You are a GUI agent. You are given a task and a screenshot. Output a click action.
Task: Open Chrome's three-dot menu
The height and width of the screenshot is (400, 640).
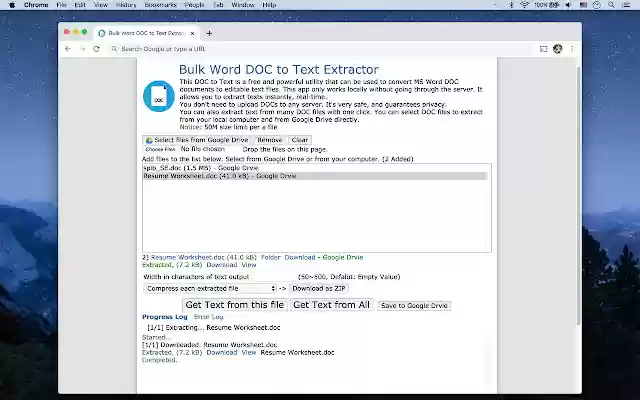tap(572, 49)
